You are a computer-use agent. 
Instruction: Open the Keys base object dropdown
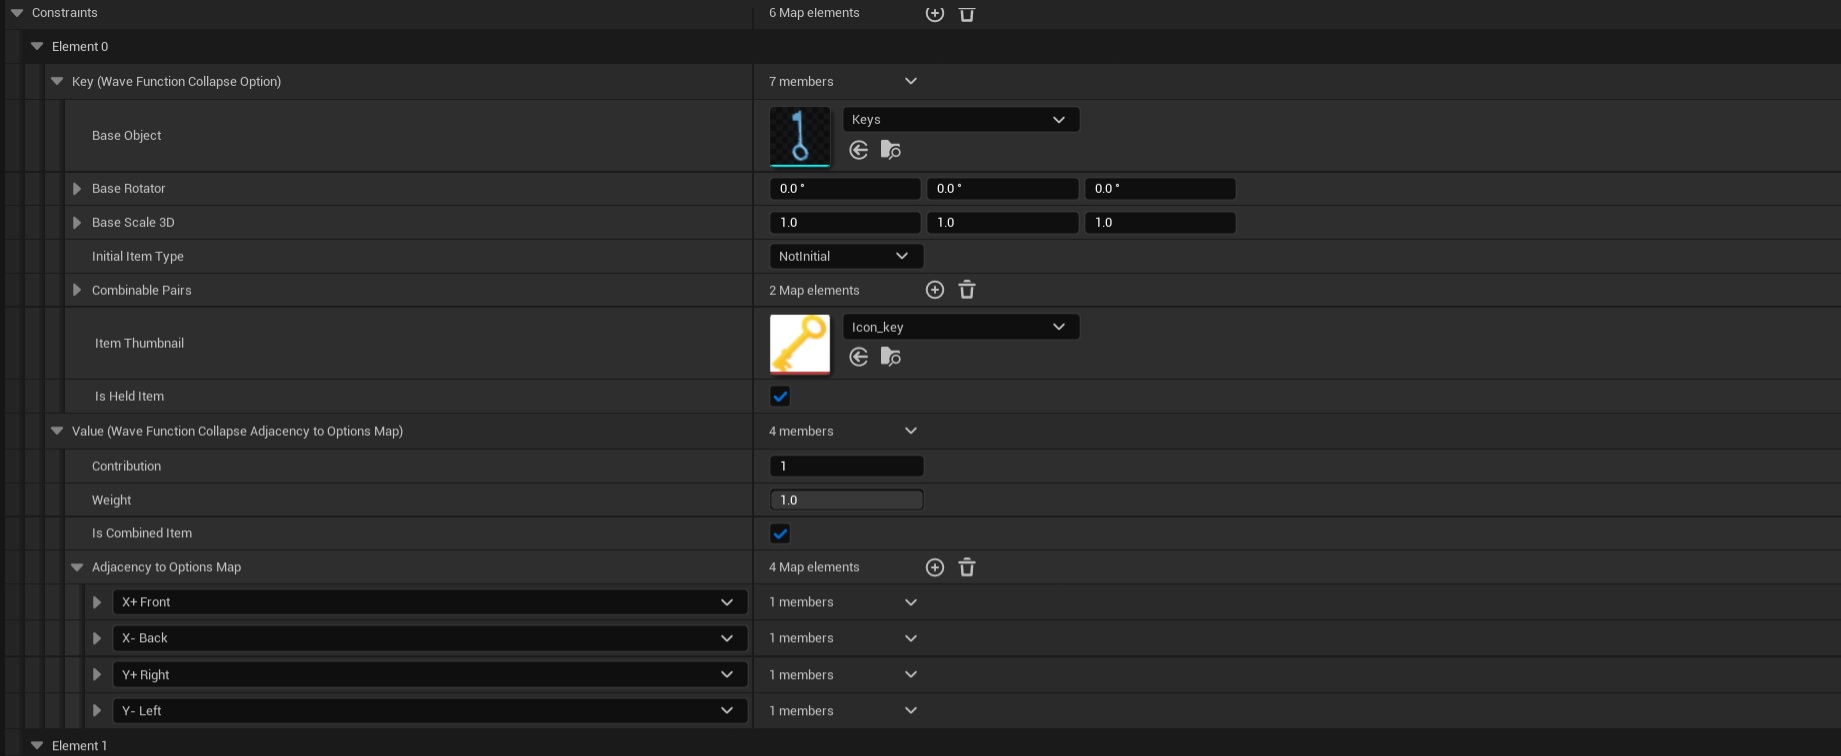coord(960,119)
